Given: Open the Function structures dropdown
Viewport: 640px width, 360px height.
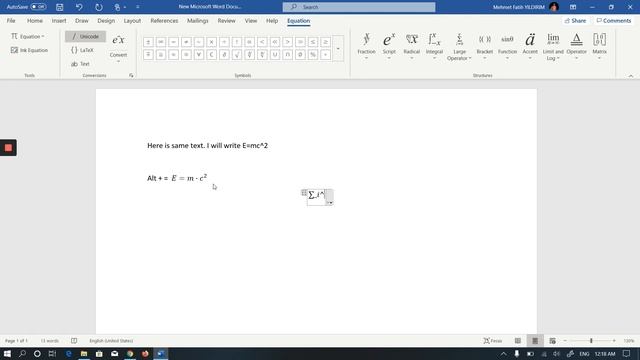Looking at the screenshot, I should click(x=507, y=46).
